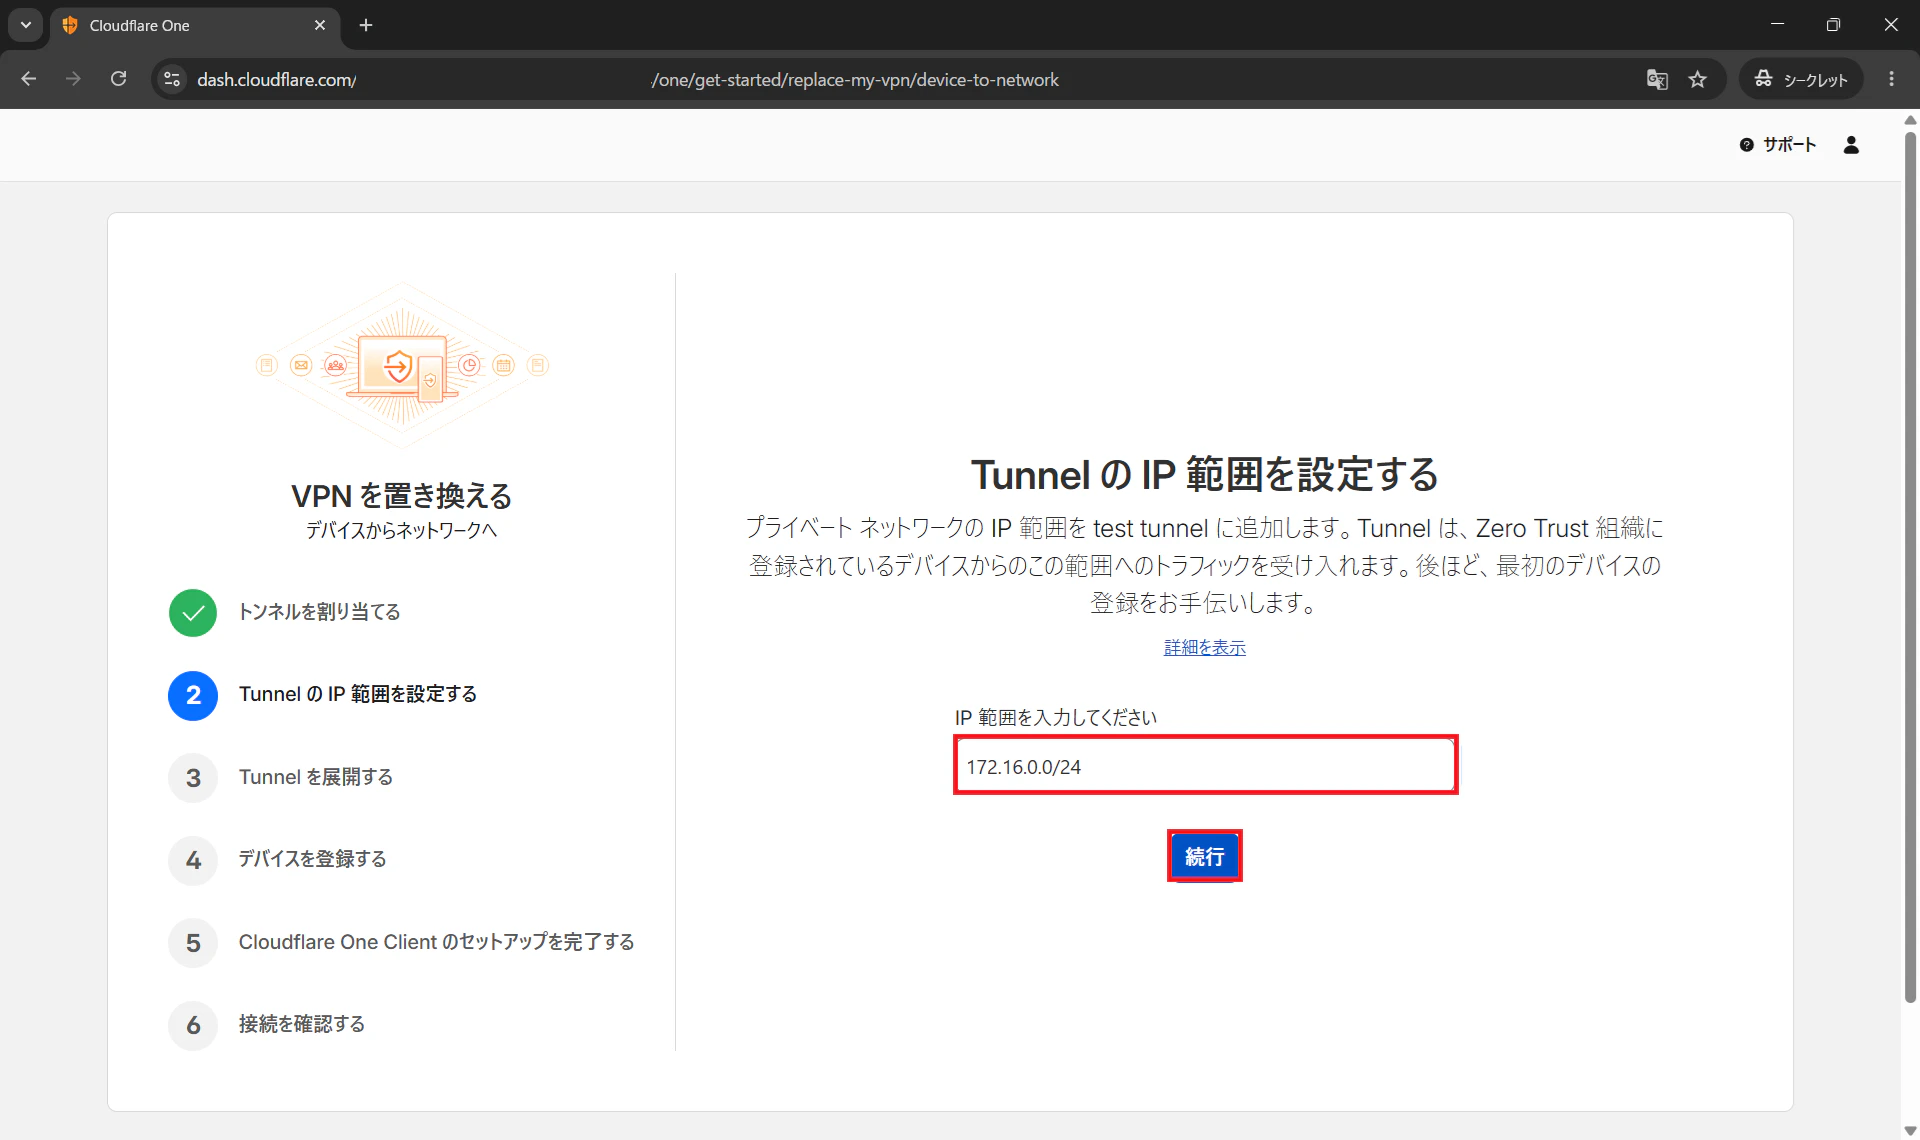1920x1140 pixels.
Task: Click the VPN replacement illustration
Action: pyautogui.click(x=402, y=365)
